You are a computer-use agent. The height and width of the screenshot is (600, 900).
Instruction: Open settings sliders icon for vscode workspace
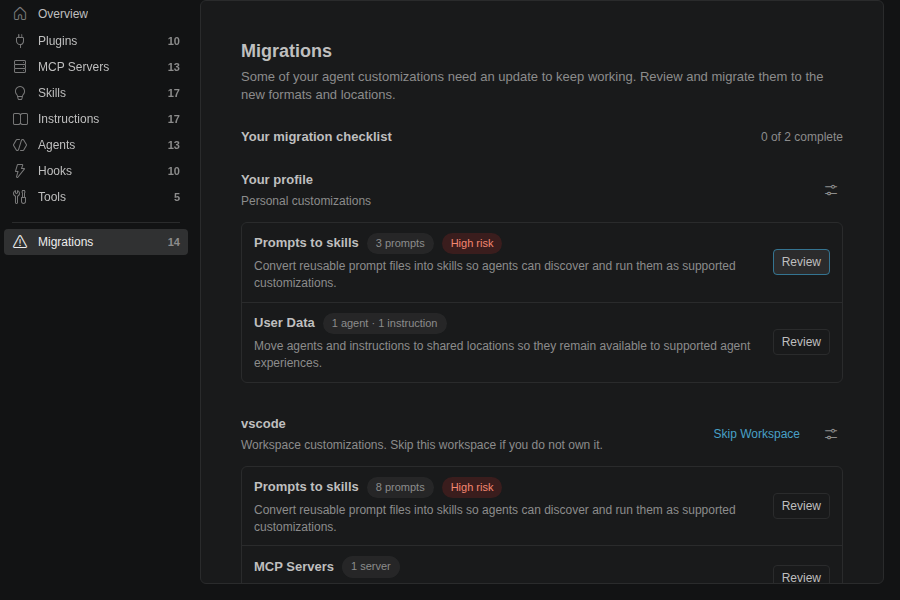(831, 434)
